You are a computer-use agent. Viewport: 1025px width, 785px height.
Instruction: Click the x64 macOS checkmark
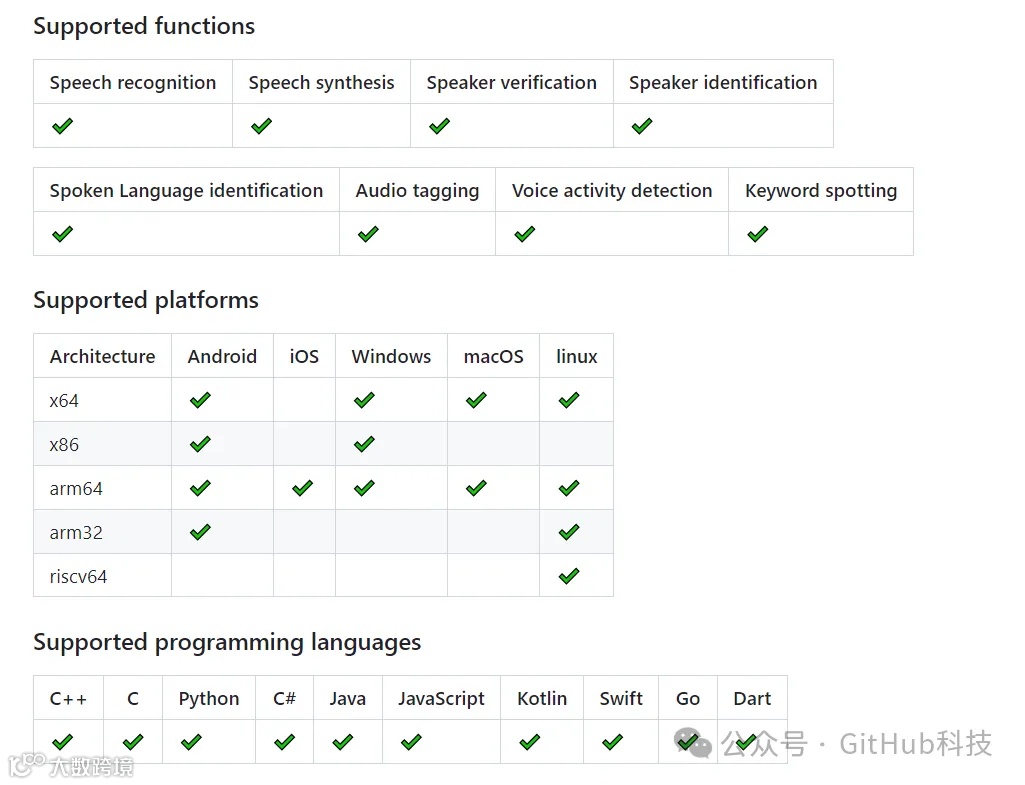tap(476, 400)
